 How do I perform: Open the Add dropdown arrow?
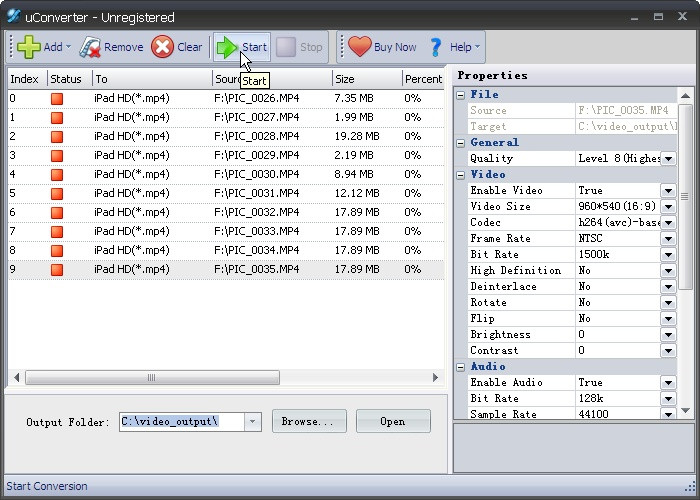[x=68, y=46]
